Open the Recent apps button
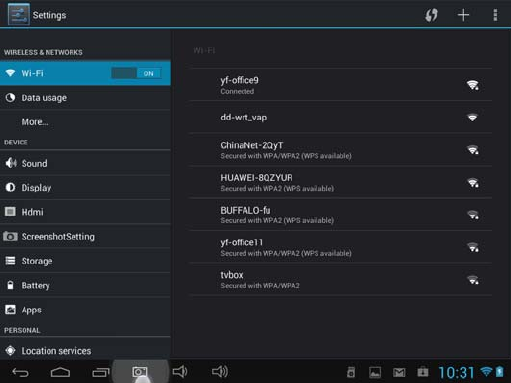The width and height of the screenshot is (511, 383). tap(101, 372)
